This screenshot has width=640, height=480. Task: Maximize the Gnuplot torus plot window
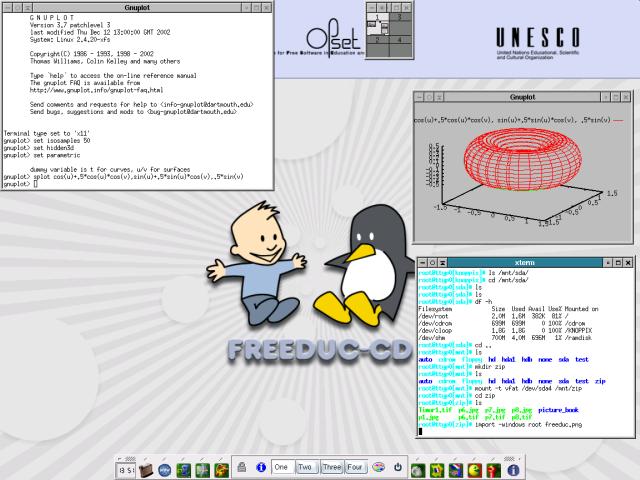point(616,97)
